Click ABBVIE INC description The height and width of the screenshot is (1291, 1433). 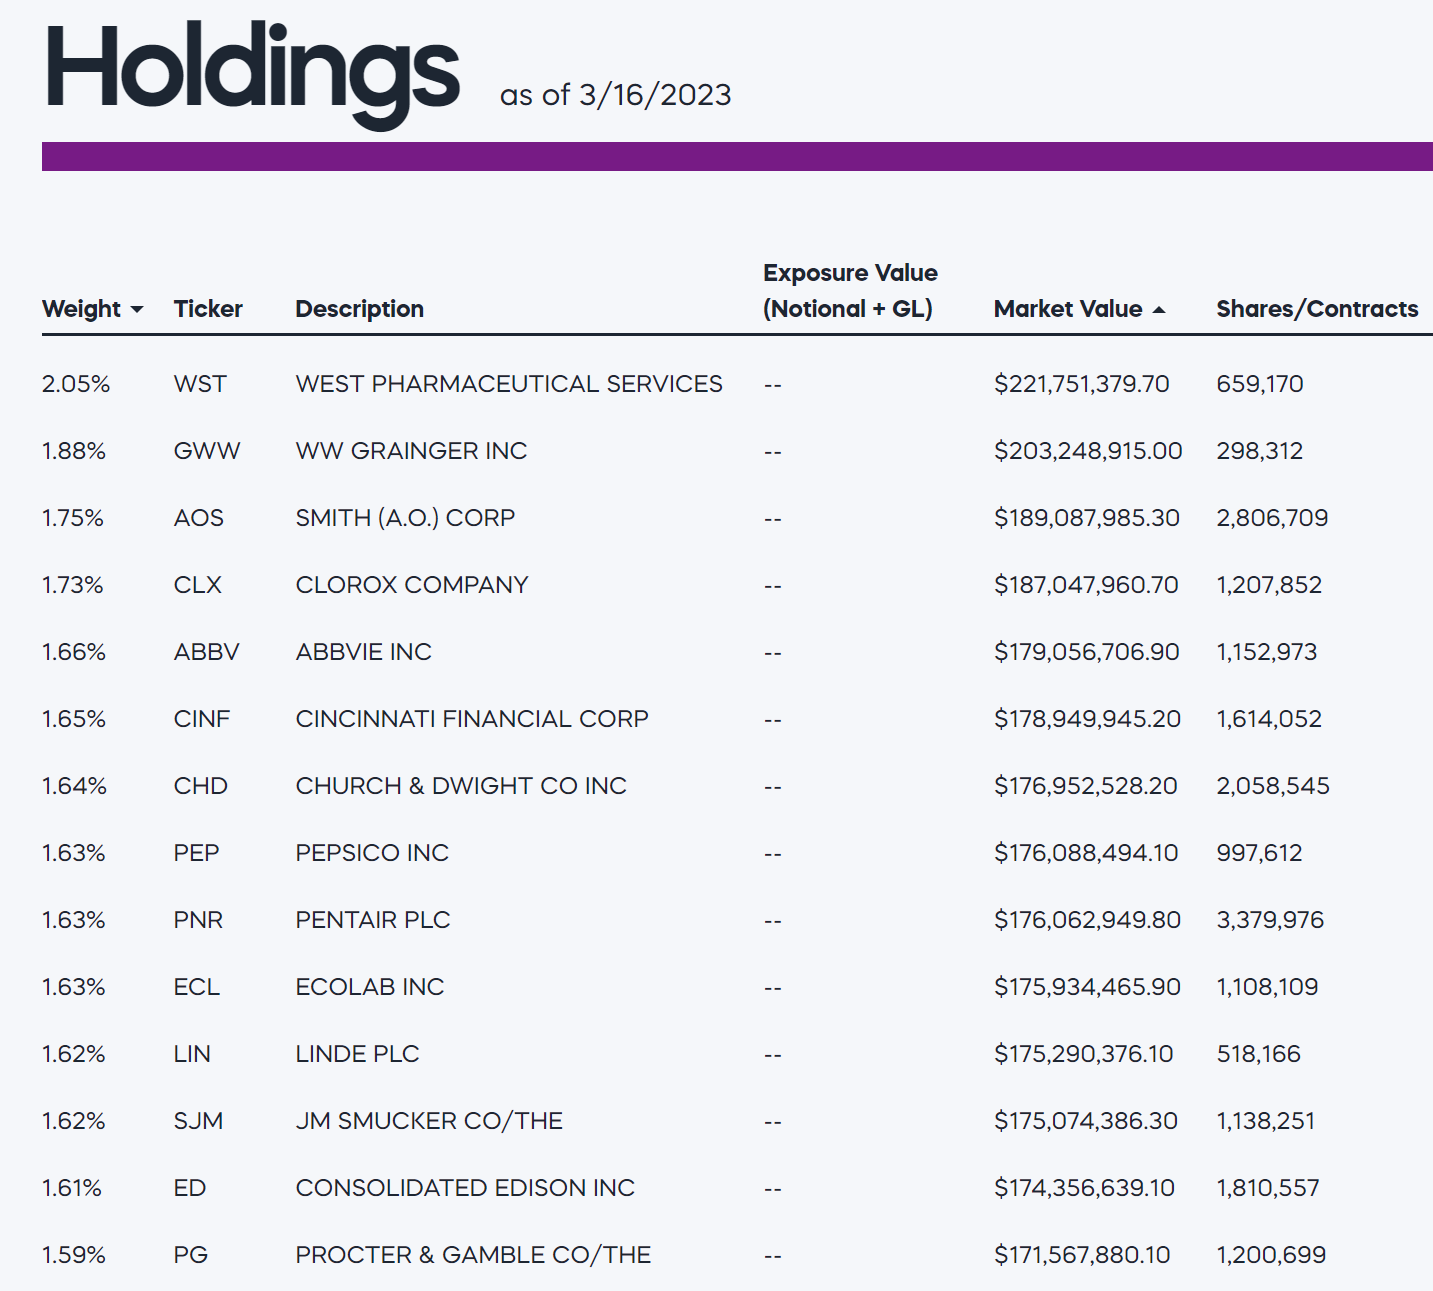click(364, 652)
